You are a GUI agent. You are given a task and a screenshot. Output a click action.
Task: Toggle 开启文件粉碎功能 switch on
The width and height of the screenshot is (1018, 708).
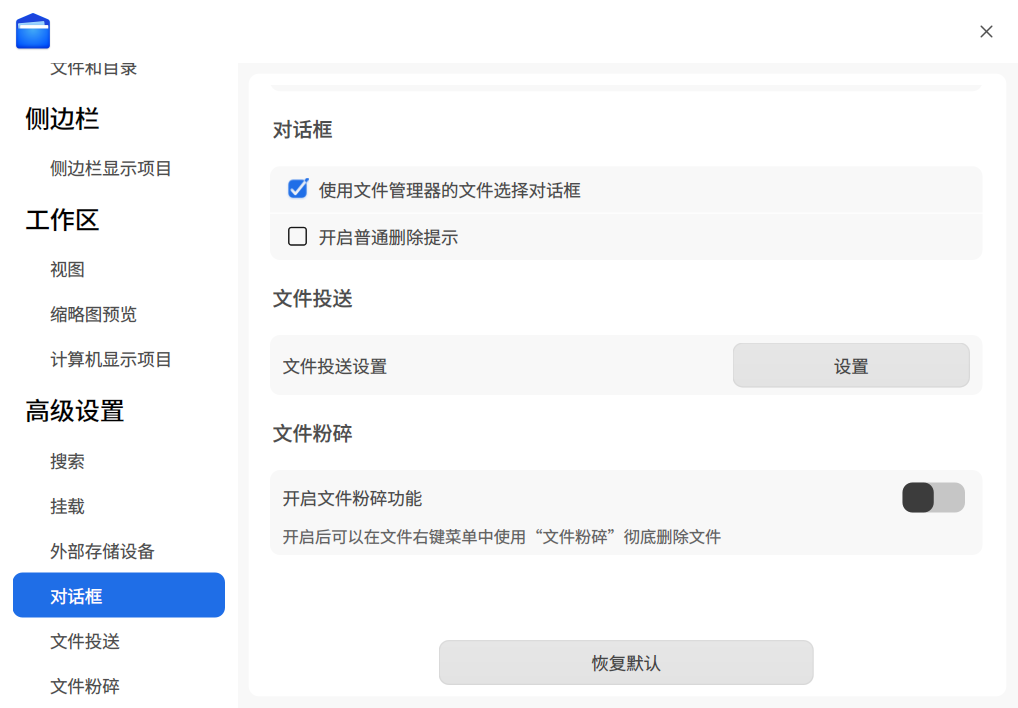tap(933, 498)
